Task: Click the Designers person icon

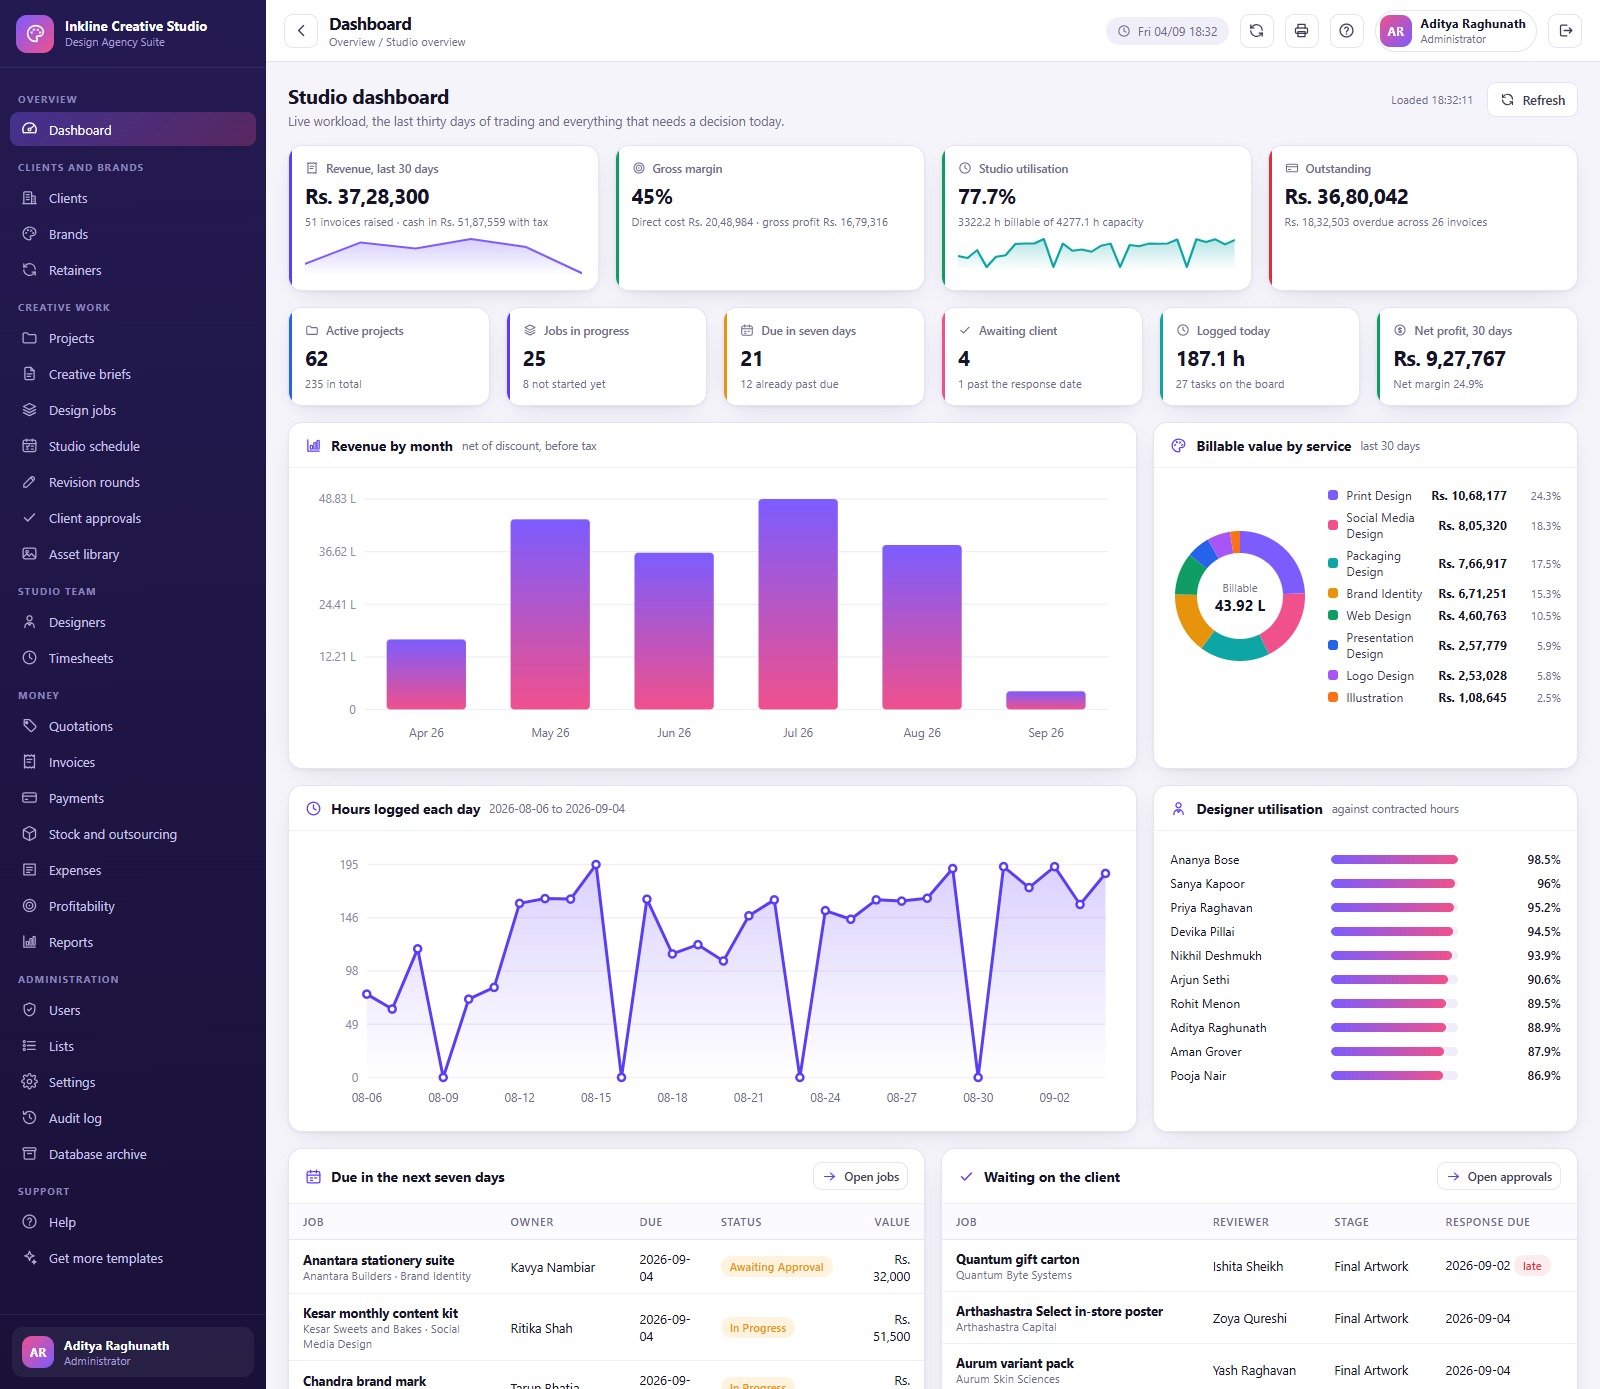Action: pyautogui.click(x=30, y=622)
